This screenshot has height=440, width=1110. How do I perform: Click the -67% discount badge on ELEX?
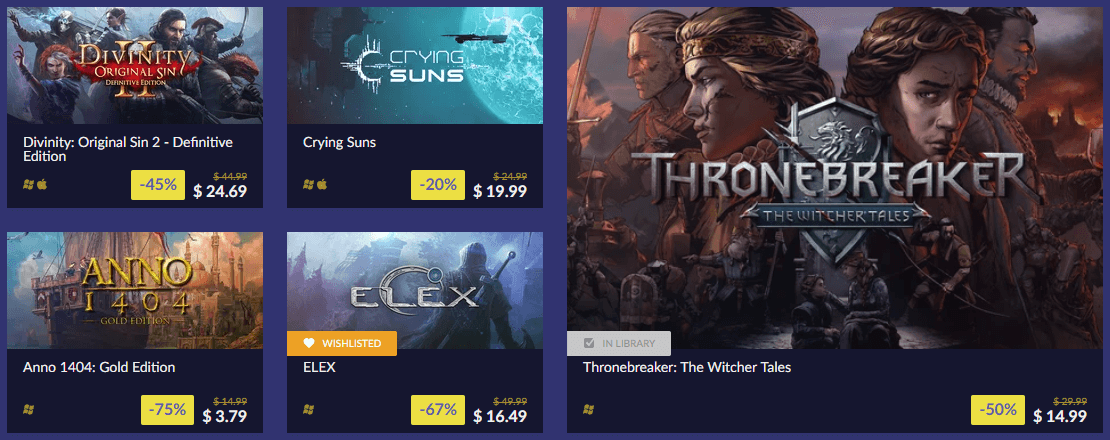click(x=439, y=409)
